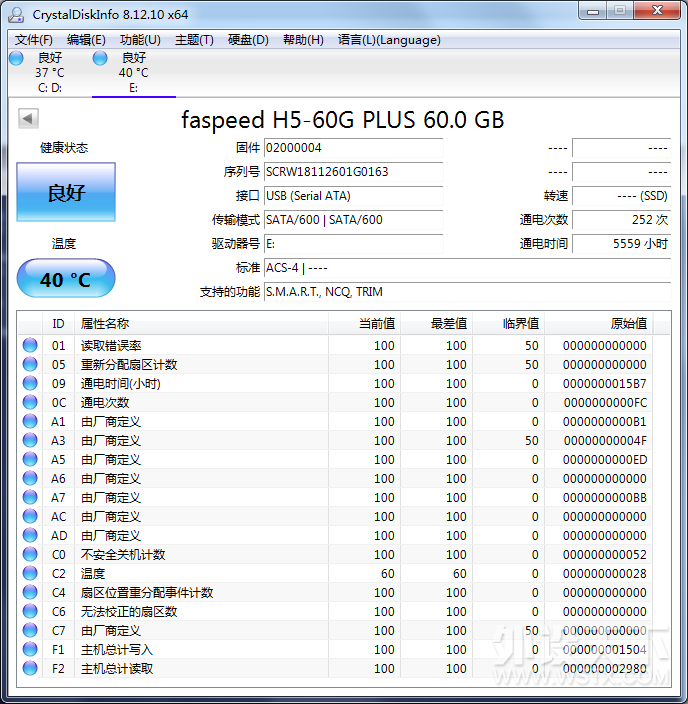Click raw value 0000000000B1
688x704 pixels.
tap(604, 422)
